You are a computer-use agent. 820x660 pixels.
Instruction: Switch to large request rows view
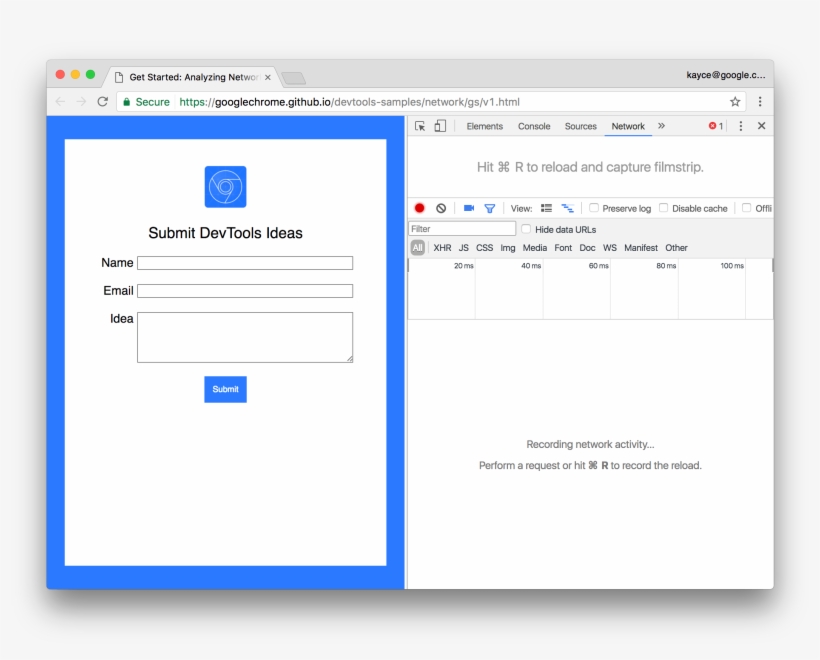pyautogui.click(x=548, y=208)
